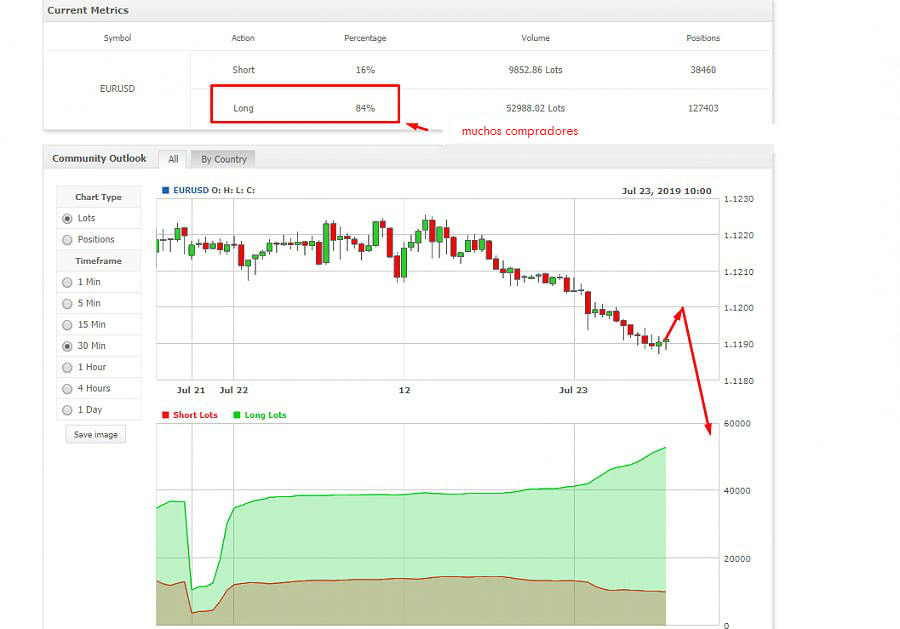The width and height of the screenshot is (900, 629).
Task: Click the Save image button
Action: tap(95, 434)
